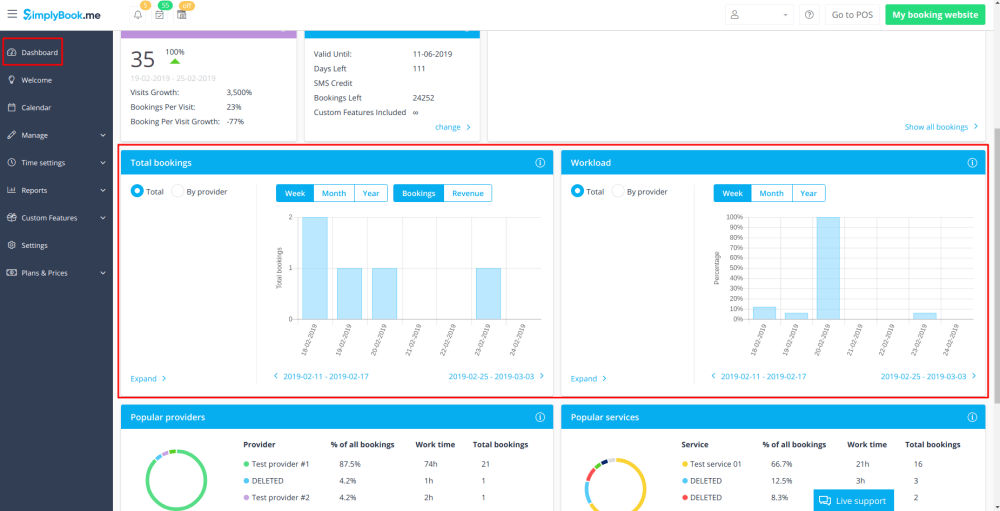Image resolution: width=1000 pixels, height=511 pixels.
Task: Expand the Custom Features menu chevron
Action: point(103,218)
